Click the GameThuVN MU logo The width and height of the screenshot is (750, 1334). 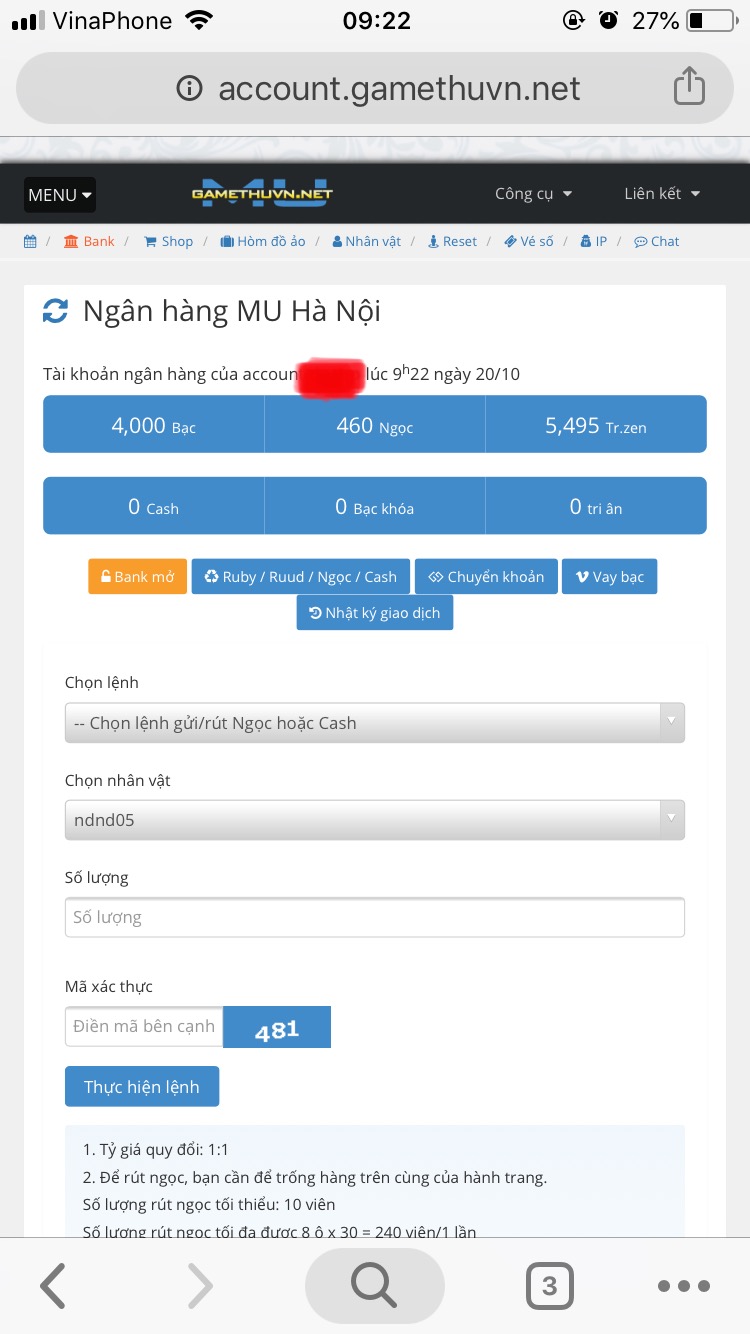pos(262,194)
